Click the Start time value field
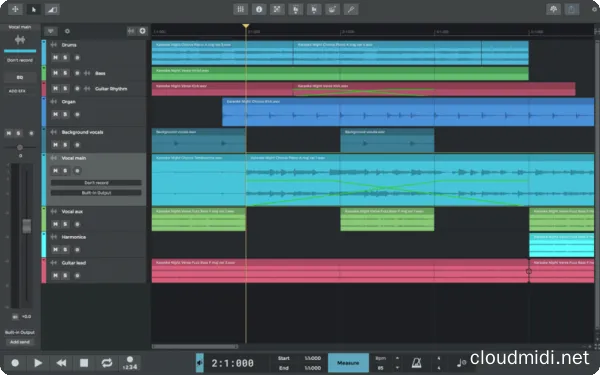 click(x=313, y=358)
